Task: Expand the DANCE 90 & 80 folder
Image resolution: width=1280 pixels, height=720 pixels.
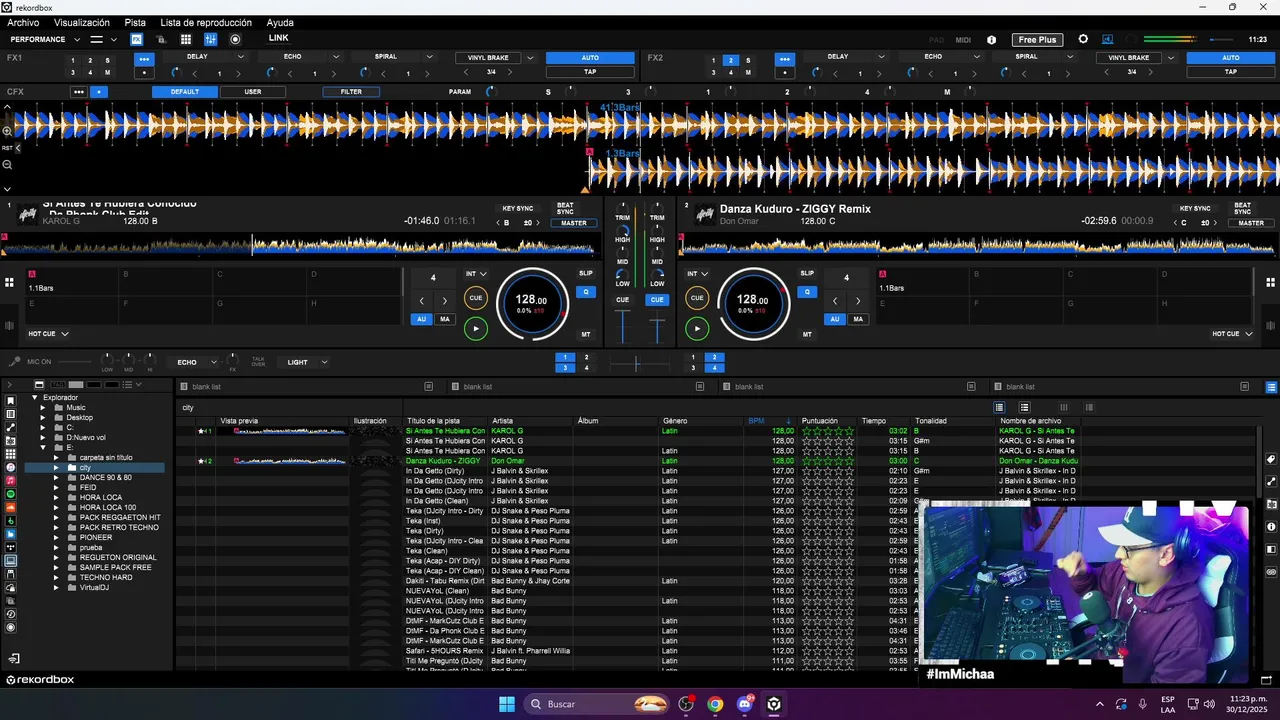Action: click(x=57, y=478)
